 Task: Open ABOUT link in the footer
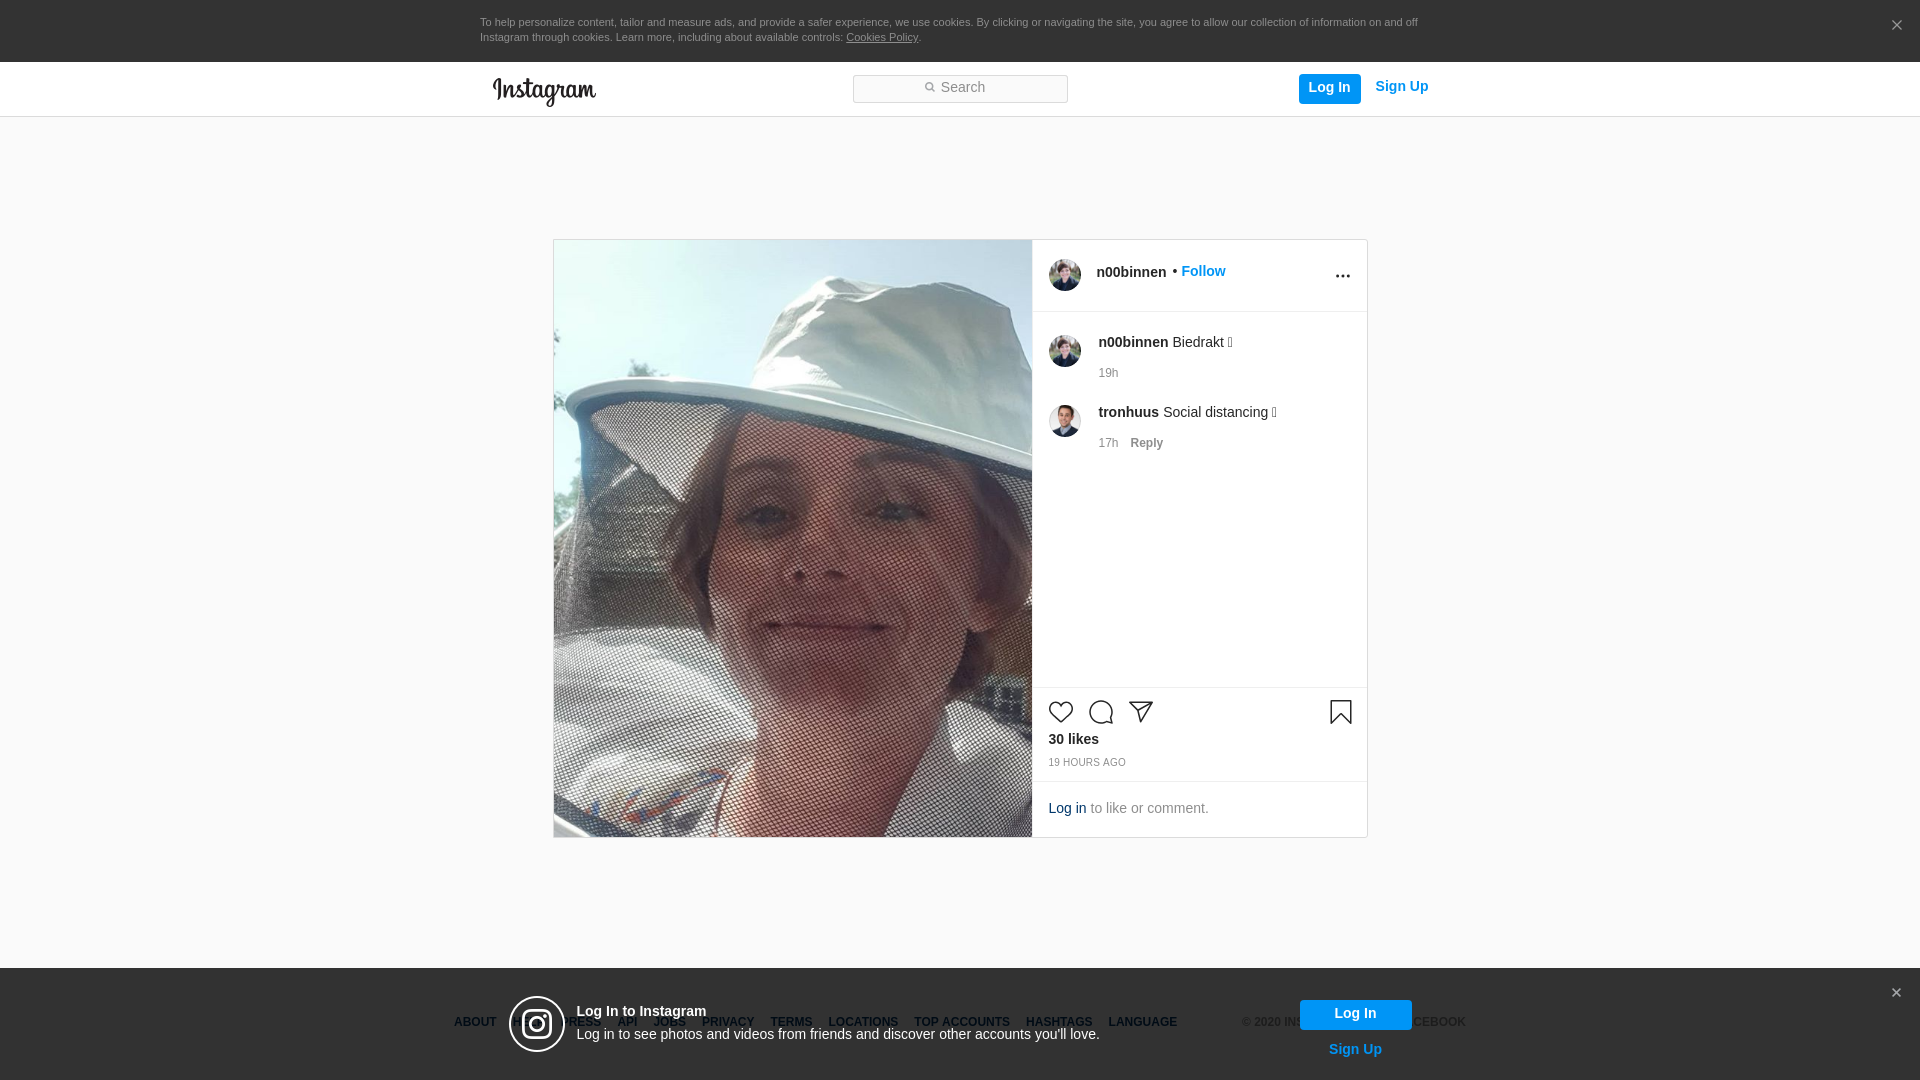[x=474, y=1022]
